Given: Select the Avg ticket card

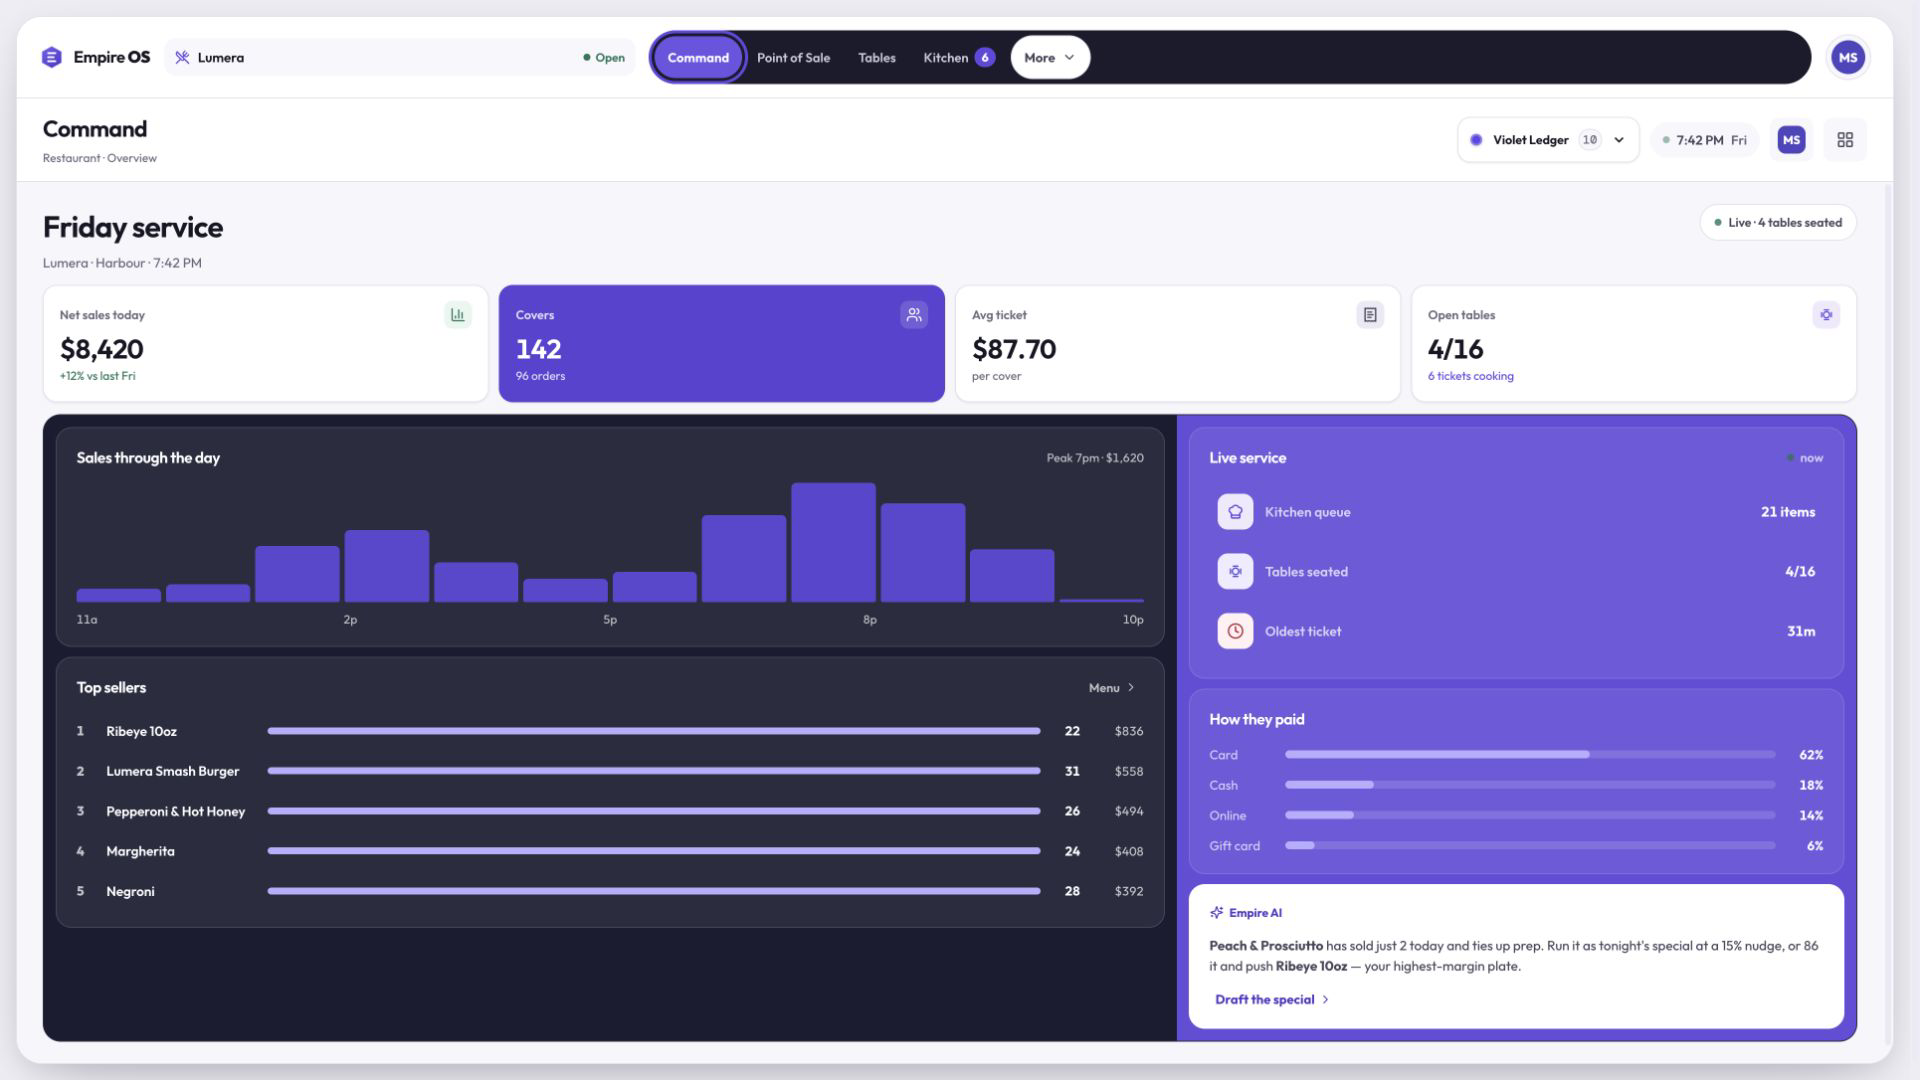Looking at the screenshot, I should pos(1177,344).
